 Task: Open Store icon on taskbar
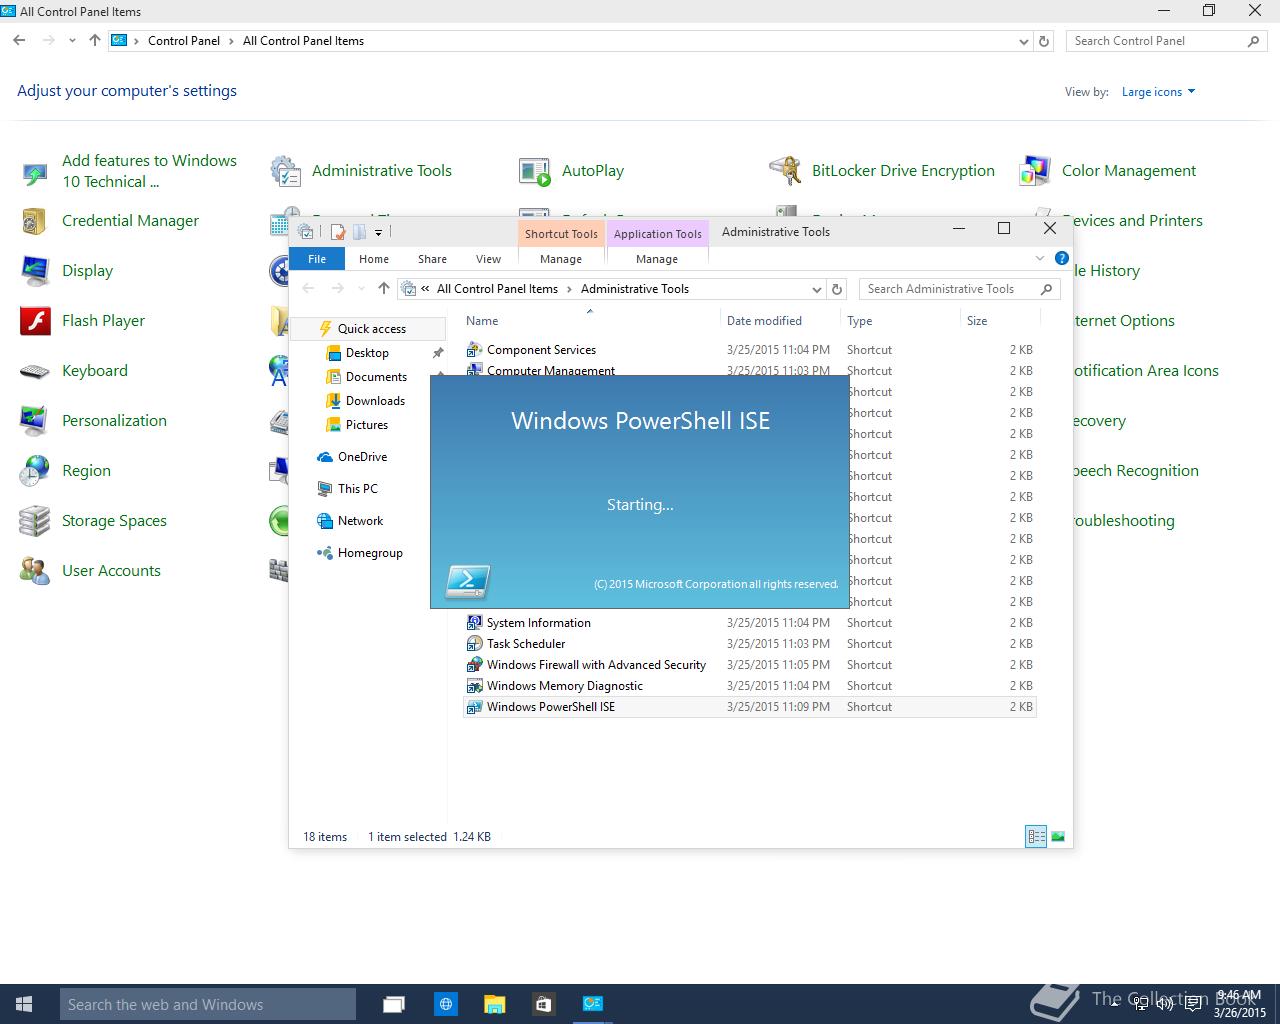click(x=543, y=1004)
